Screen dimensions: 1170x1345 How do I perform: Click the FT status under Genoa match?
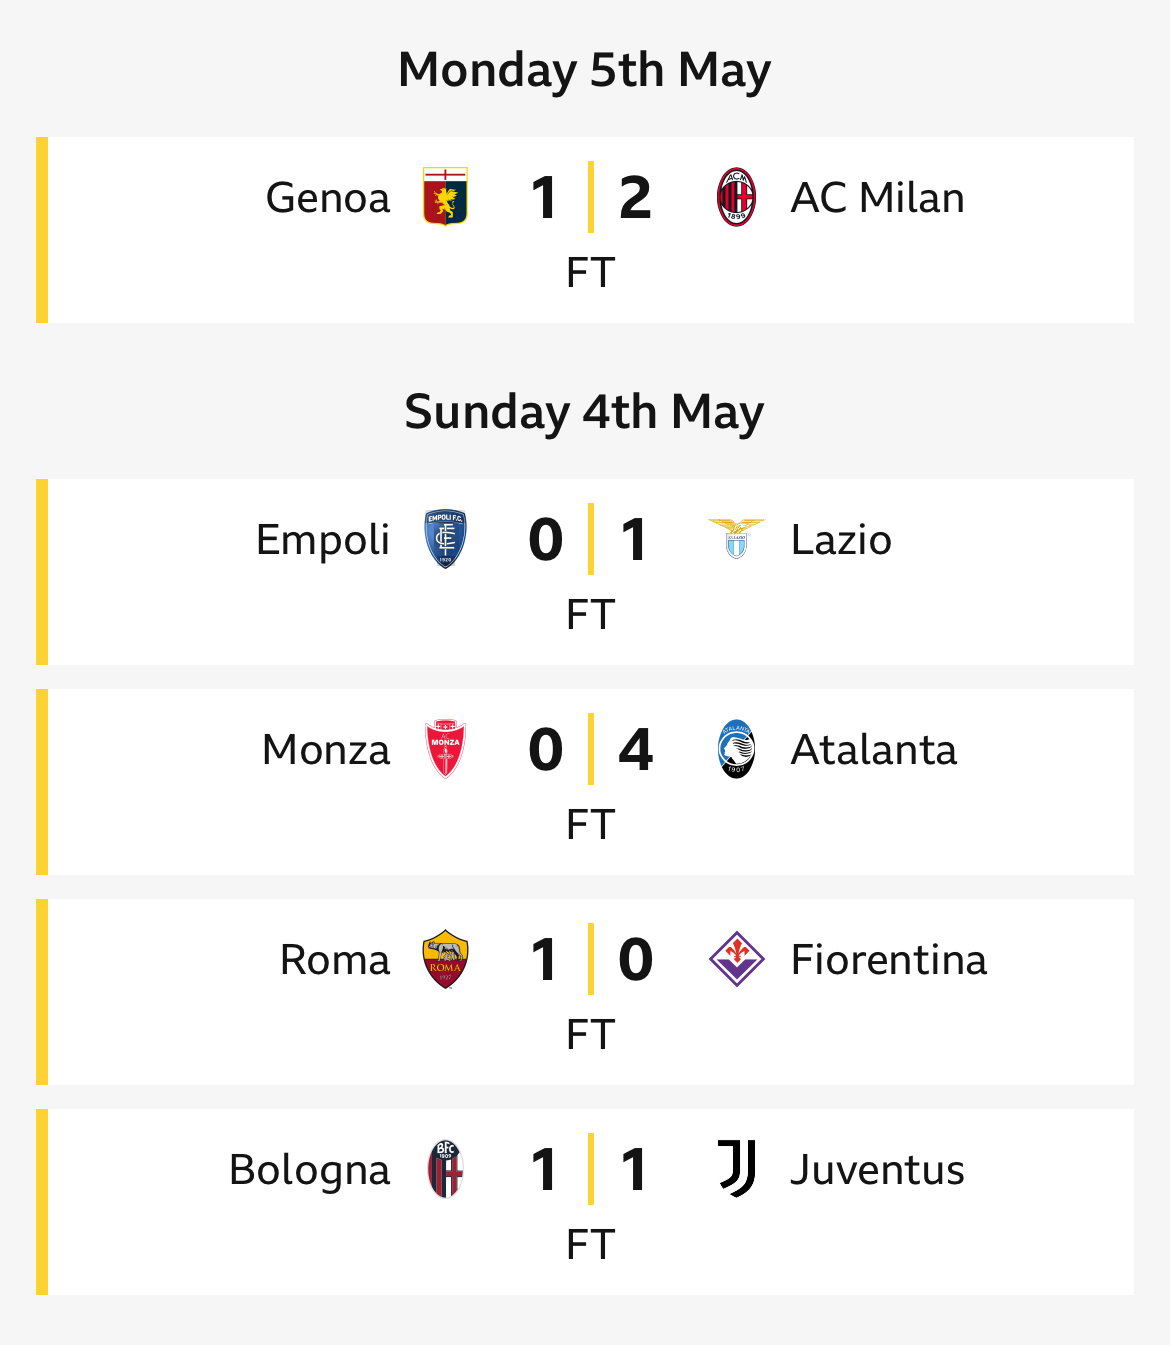coord(590,272)
